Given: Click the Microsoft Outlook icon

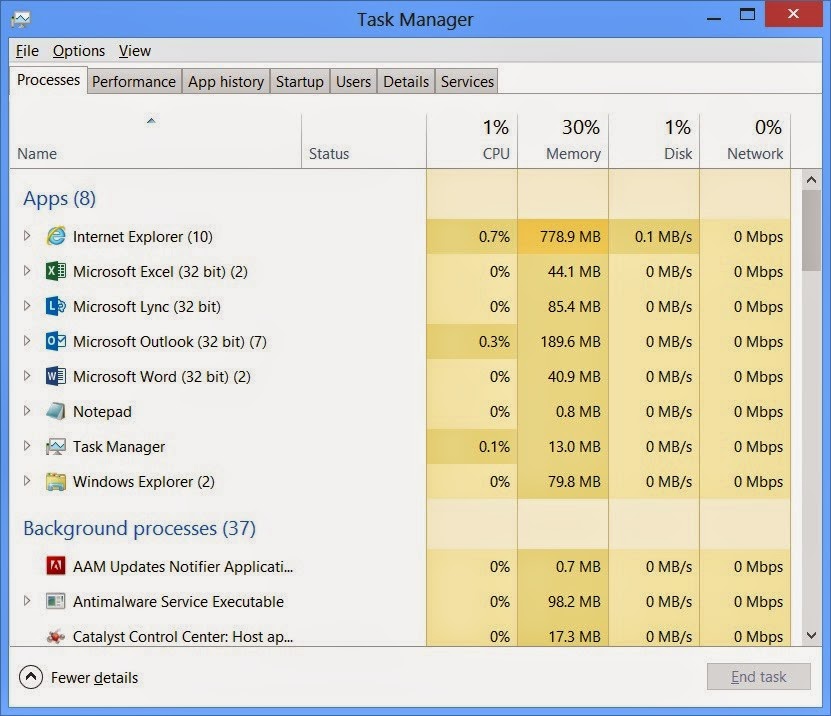Looking at the screenshot, I should click(x=56, y=341).
